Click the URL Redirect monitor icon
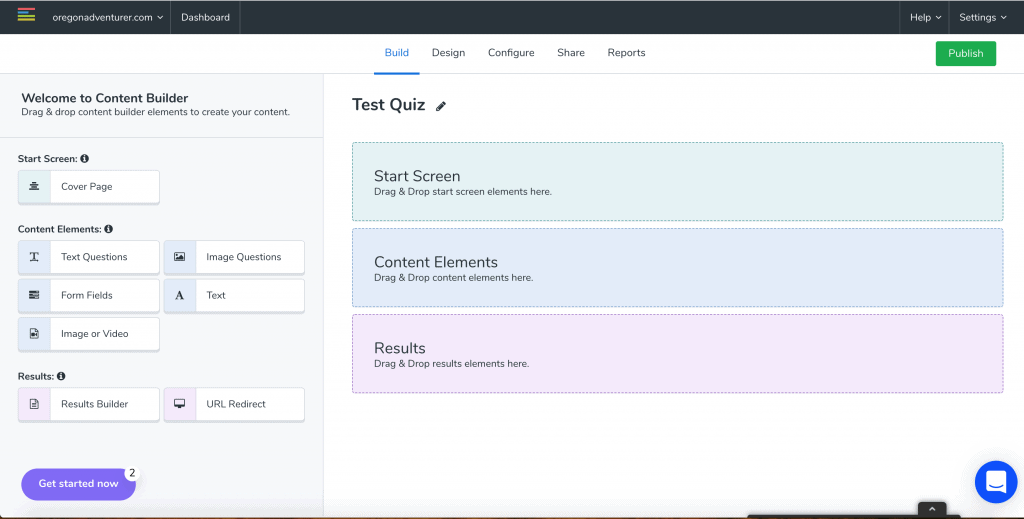1024x519 pixels. pyautogui.click(x=180, y=404)
